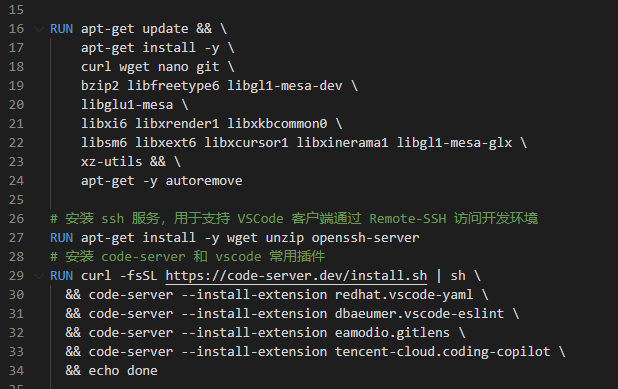Click the RUN keyword on line 27

click(61, 238)
